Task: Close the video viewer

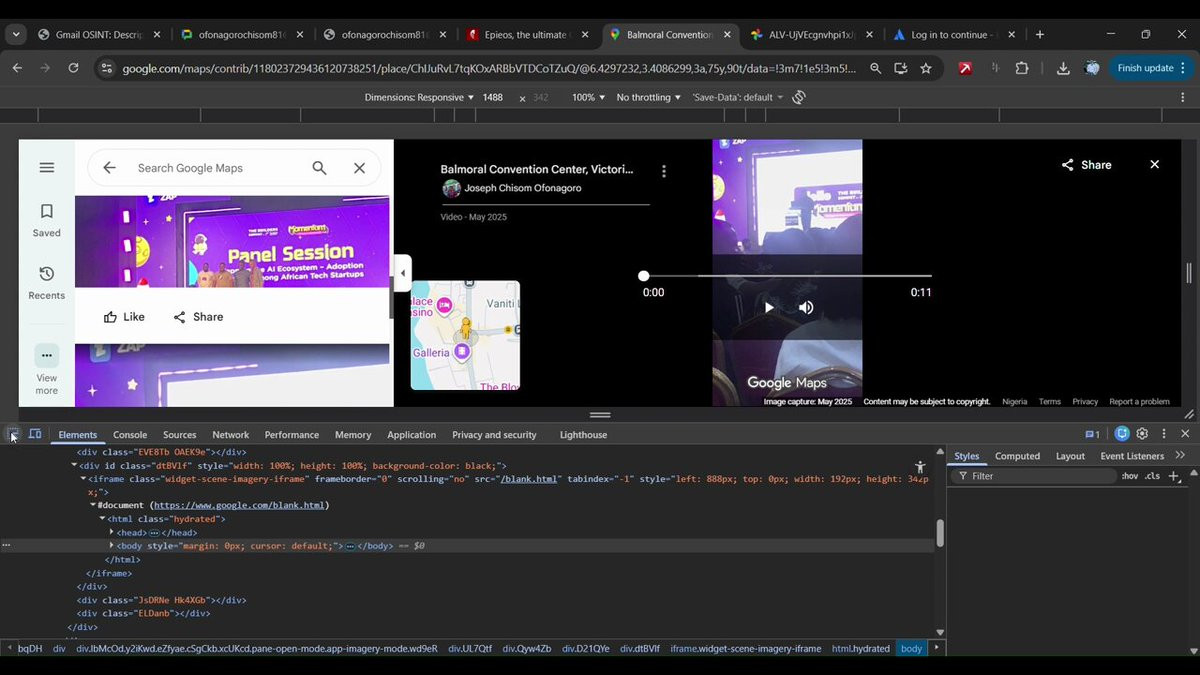Action: (1154, 165)
